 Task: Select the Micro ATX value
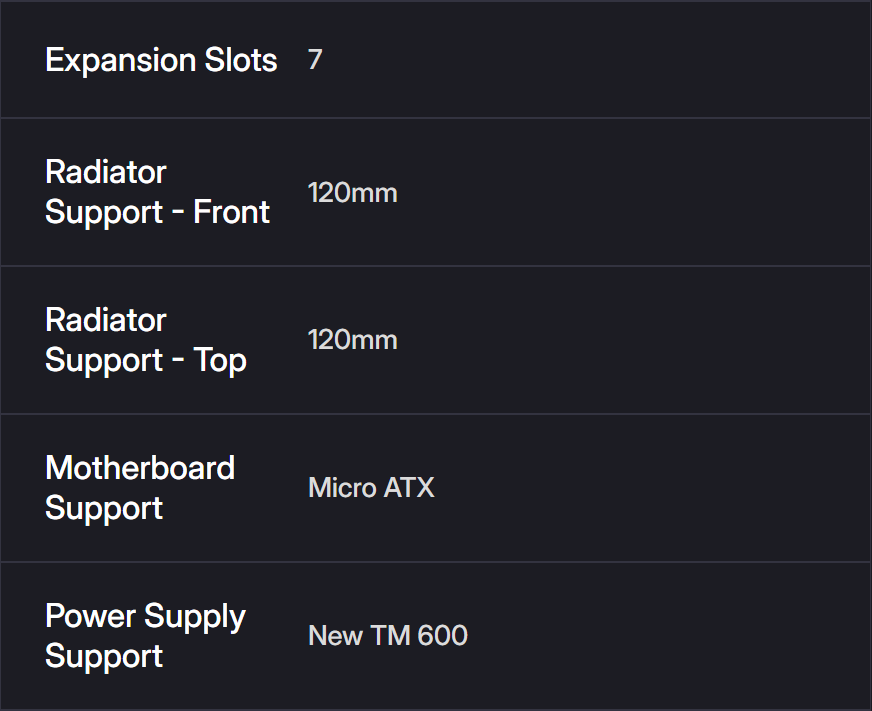pos(371,488)
